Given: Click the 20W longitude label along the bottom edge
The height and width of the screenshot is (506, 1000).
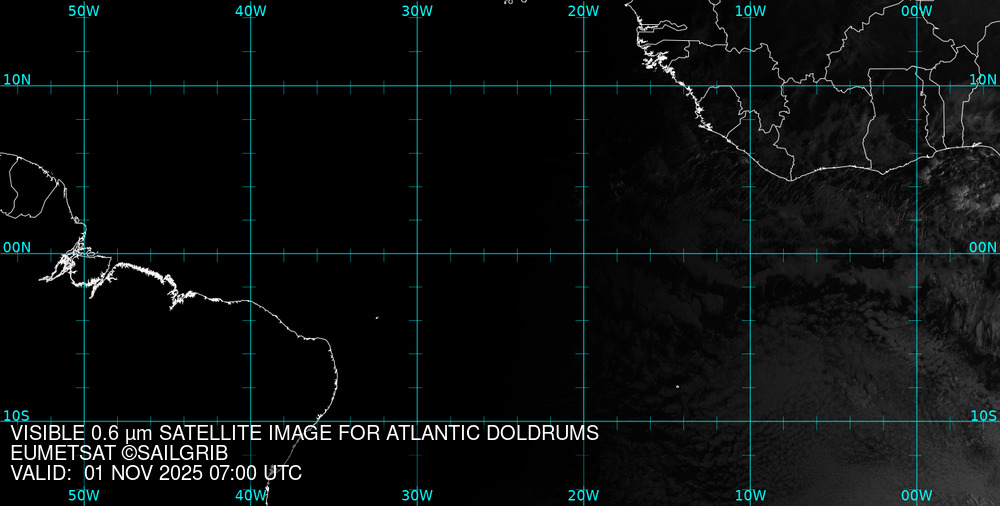Looking at the screenshot, I should [x=583, y=495].
